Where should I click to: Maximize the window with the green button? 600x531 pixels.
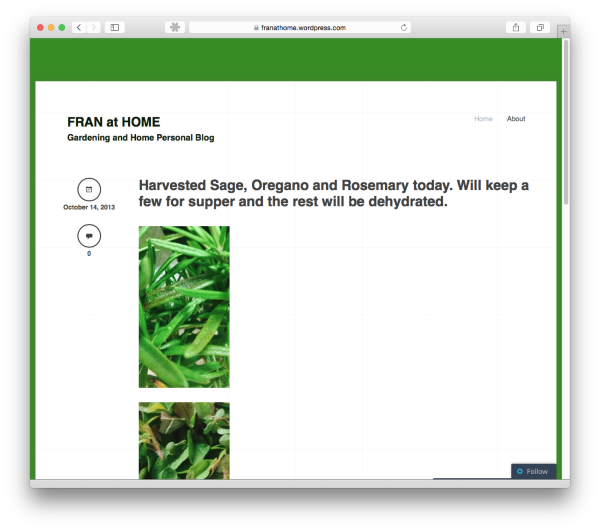pos(62,28)
